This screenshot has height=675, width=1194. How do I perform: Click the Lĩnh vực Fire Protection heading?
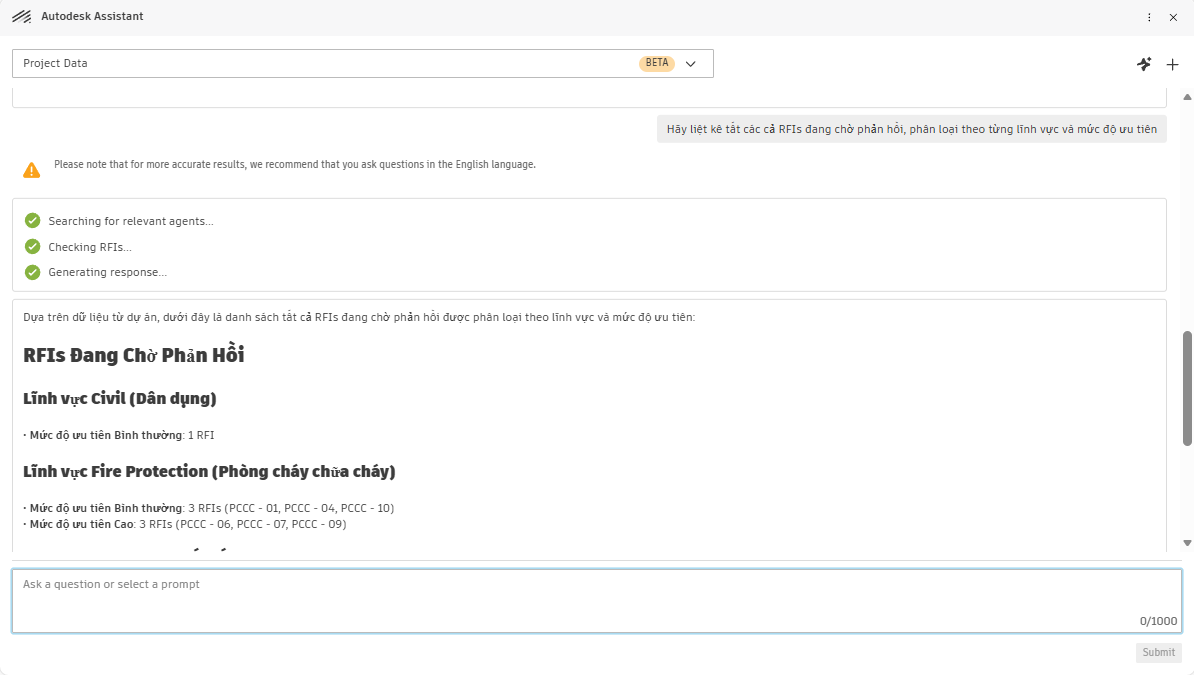pyautogui.click(x=209, y=472)
